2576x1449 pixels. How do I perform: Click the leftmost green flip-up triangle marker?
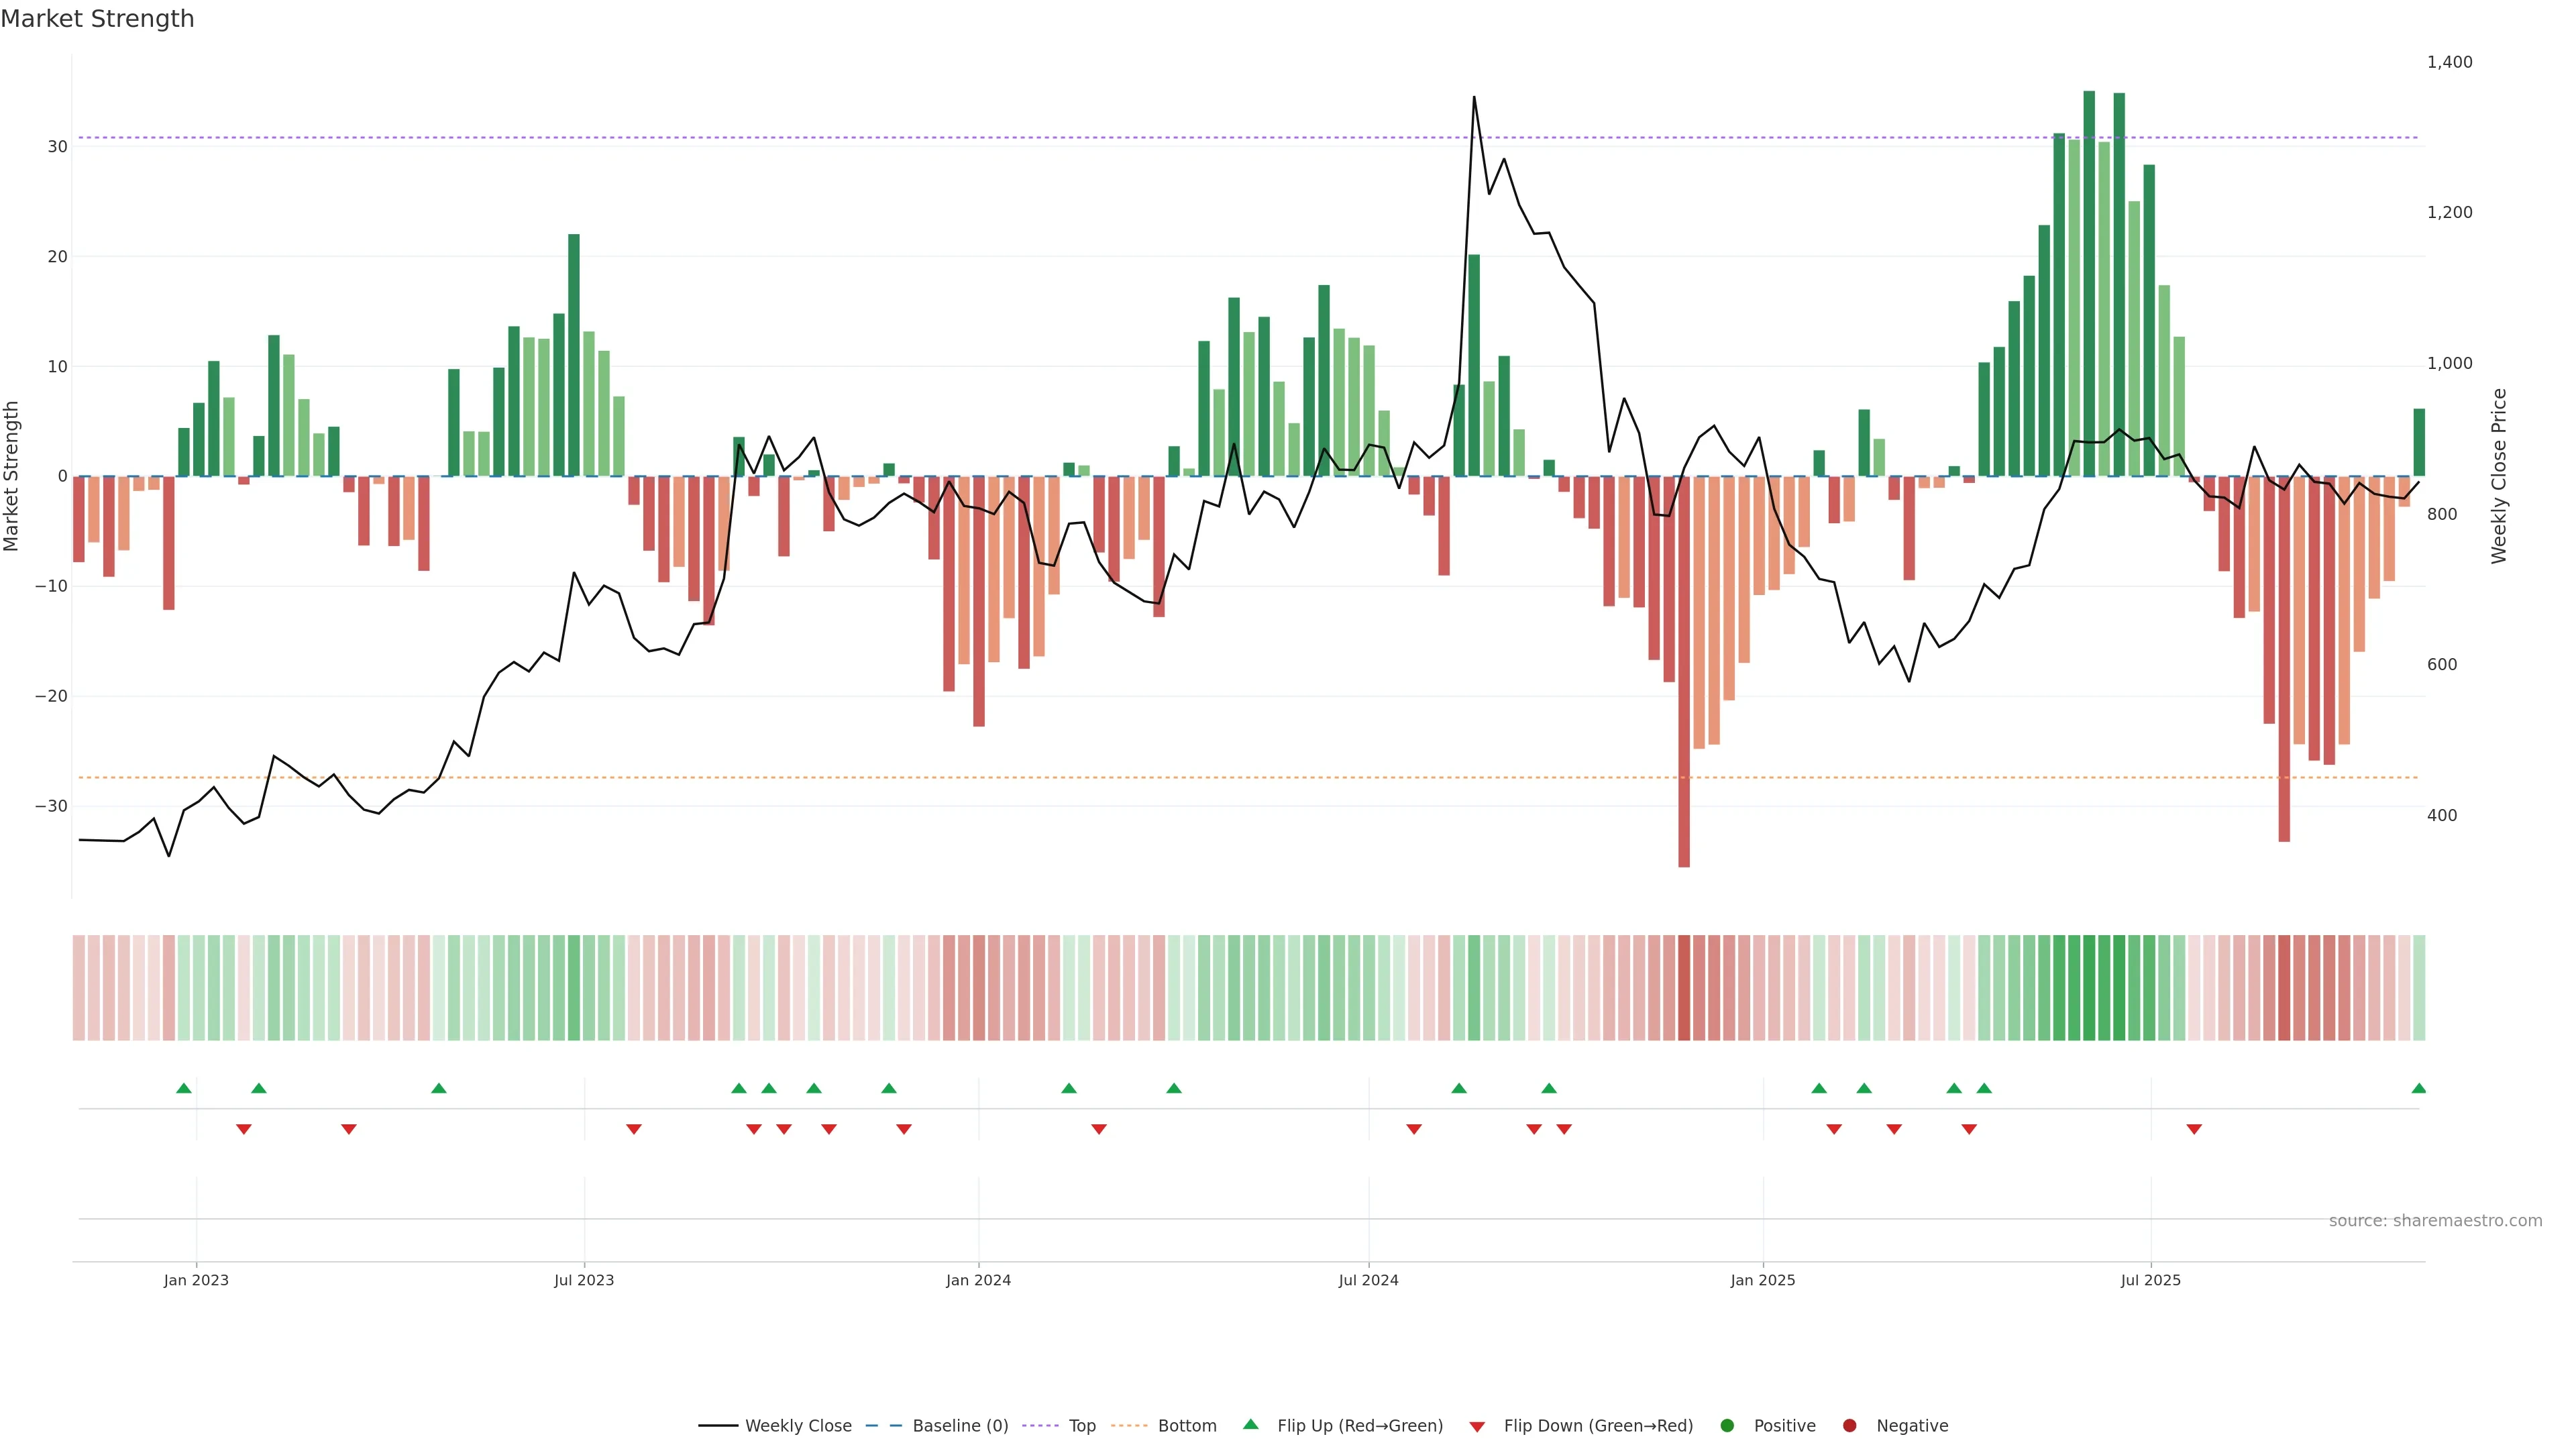coord(184,1088)
